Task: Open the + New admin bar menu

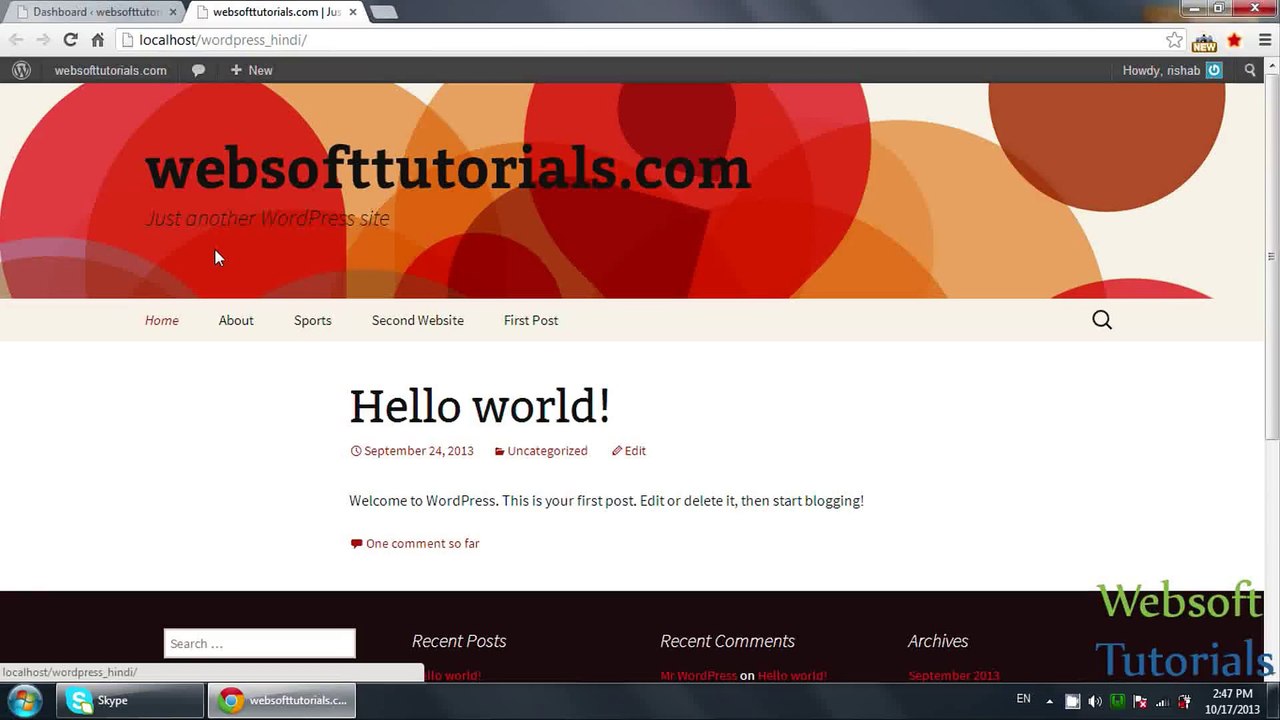Action: [251, 70]
